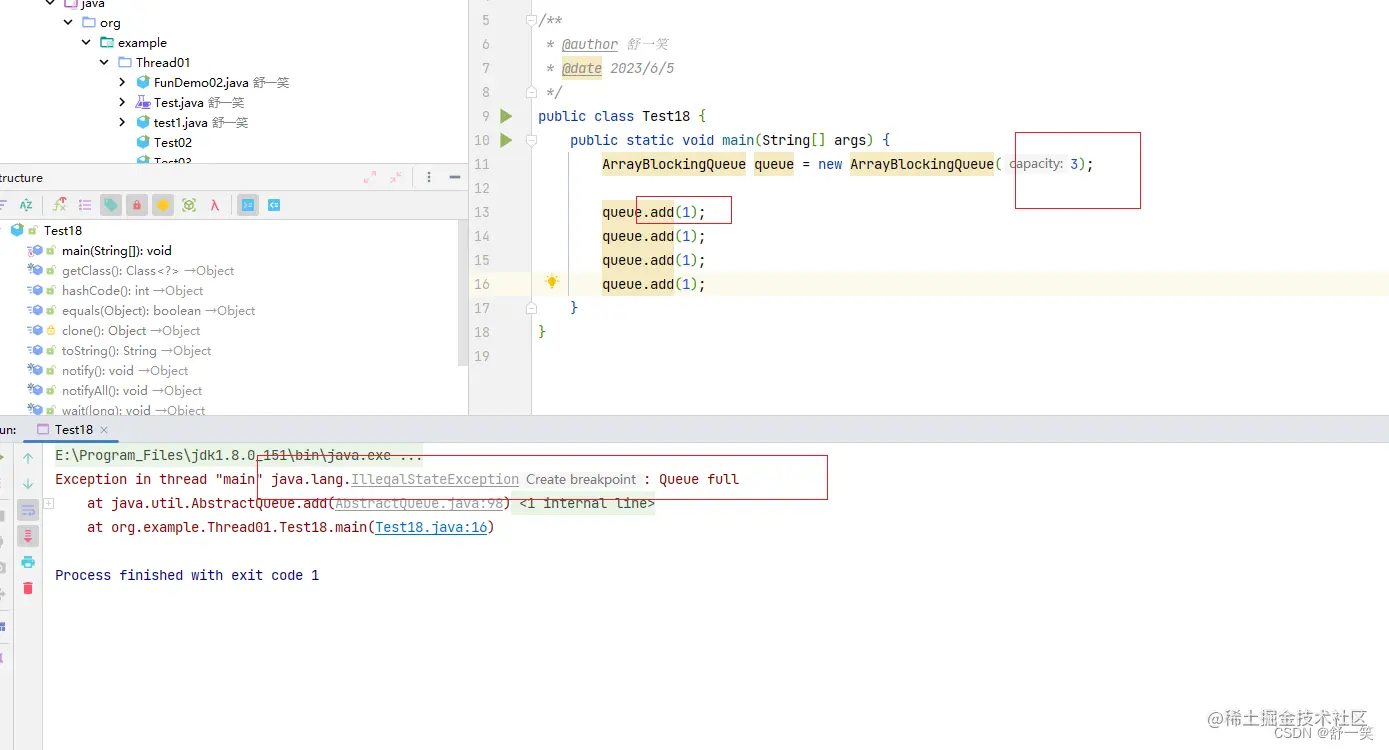Select toString(): String in Structure
This screenshot has height=750, width=1389.
[x=137, y=350]
